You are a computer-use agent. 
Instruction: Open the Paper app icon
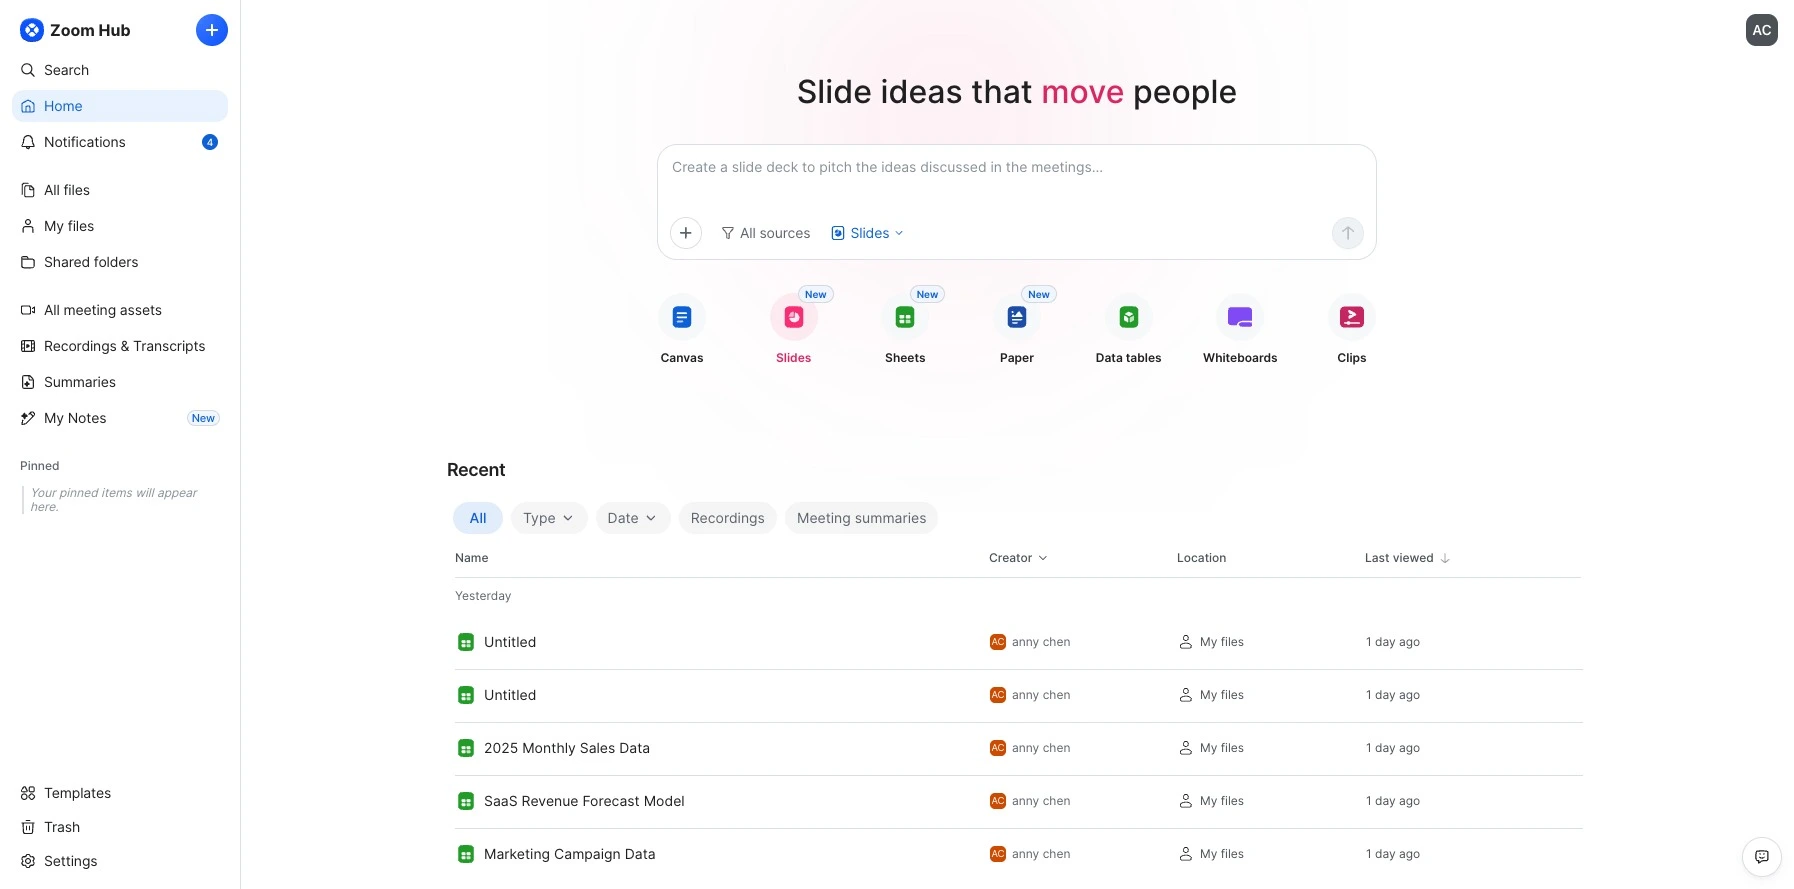coord(1017,317)
